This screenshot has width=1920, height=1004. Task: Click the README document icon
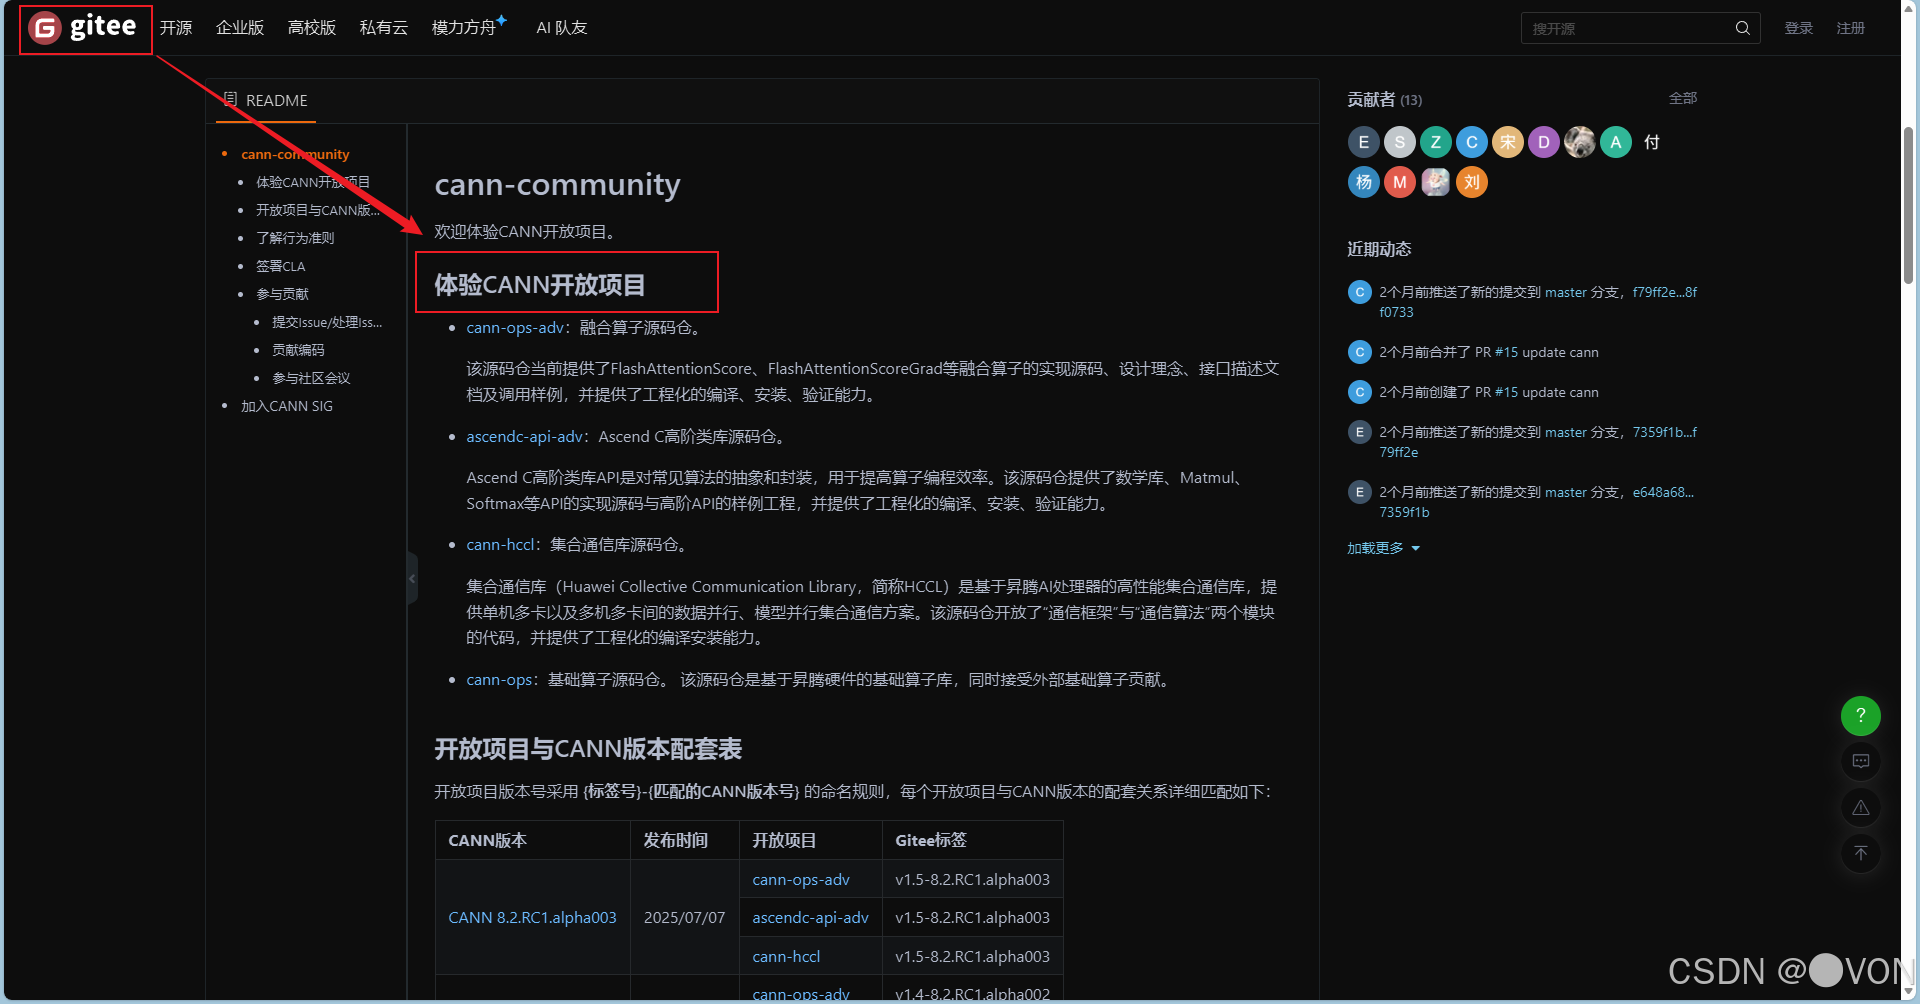[229, 100]
